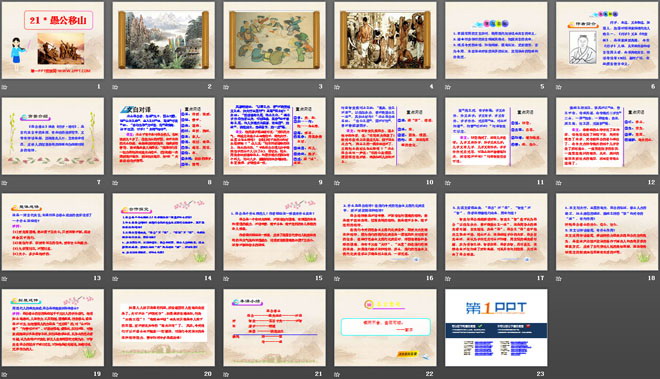This screenshot has height=379, width=660.
Task: Select slide 23 第1PPT advertisement thumbnail
Action: 496,327
